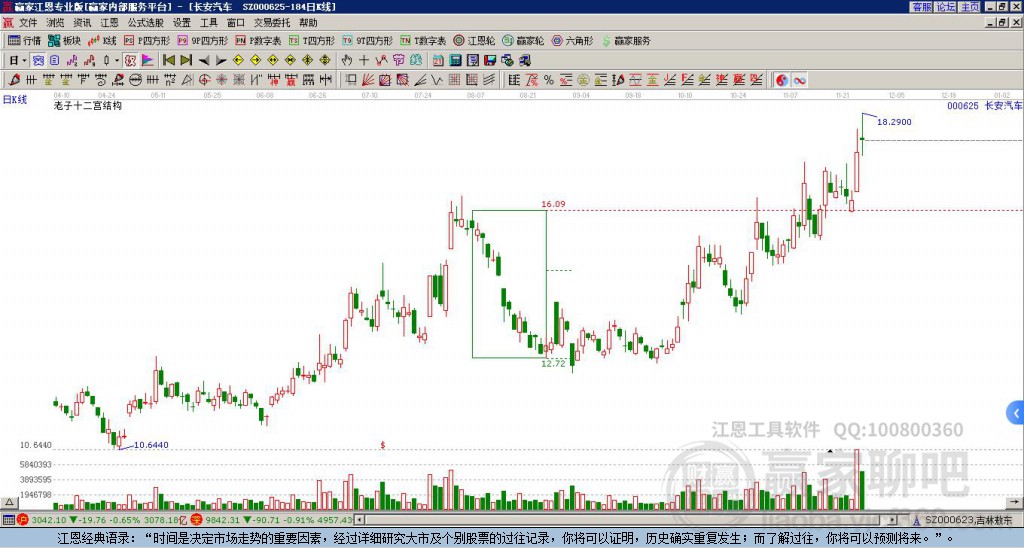This screenshot has width=1024, height=548.
Task: Jump to first bar icon
Action: click(168, 61)
